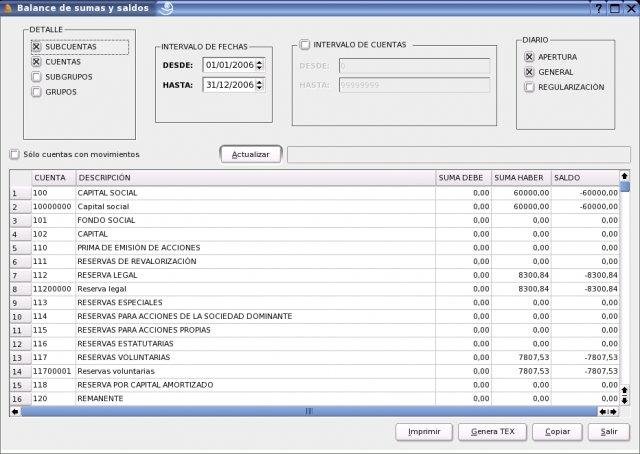
Task: Click the 'FONDO SOCIAL' description cell
Action: [256, 220]
